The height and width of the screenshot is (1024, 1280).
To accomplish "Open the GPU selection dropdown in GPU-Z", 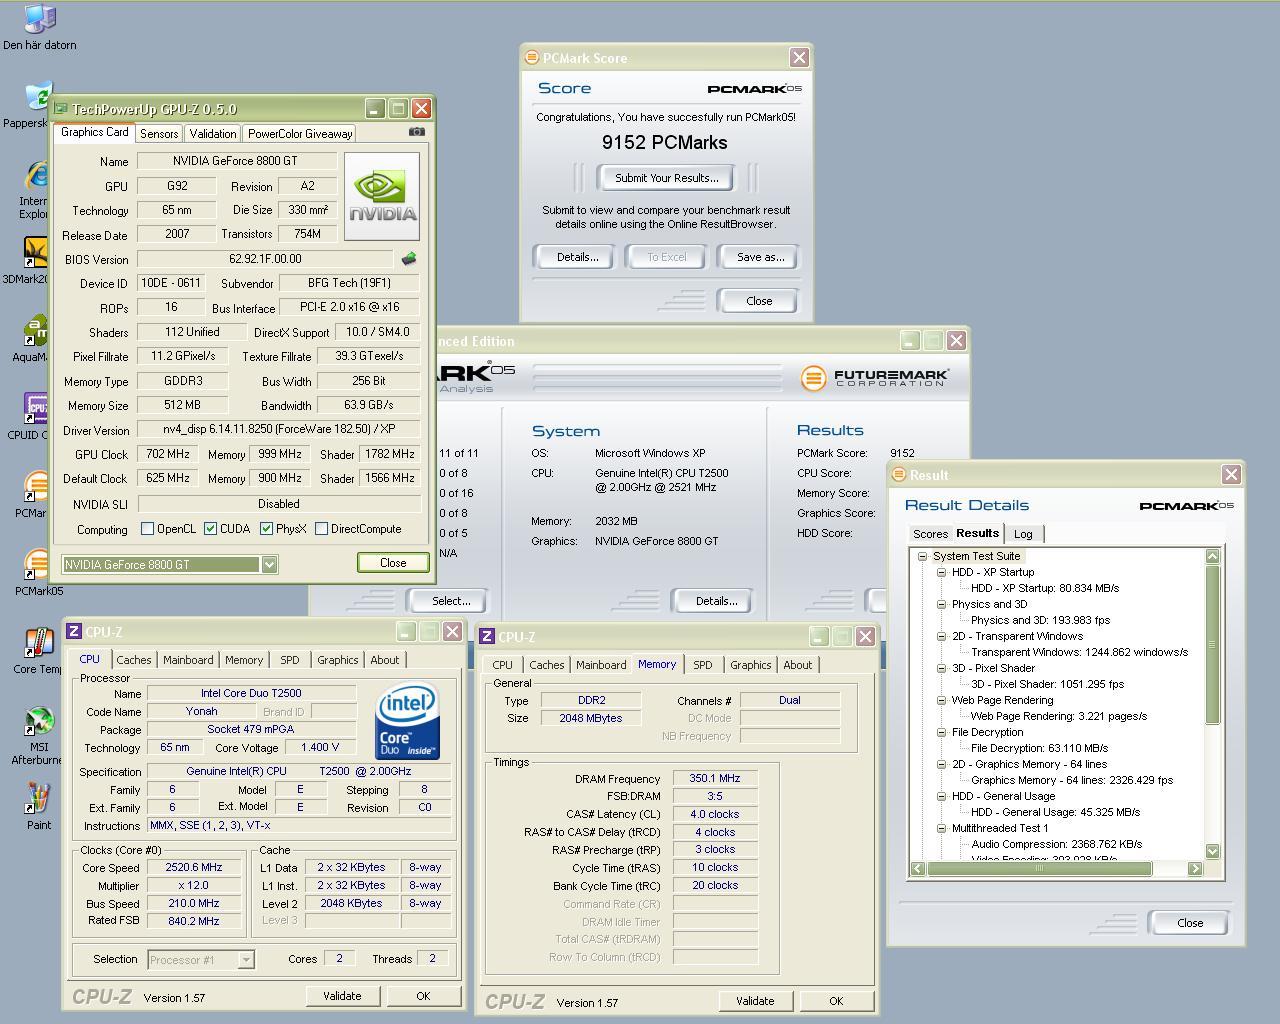I will click(269, 565).
